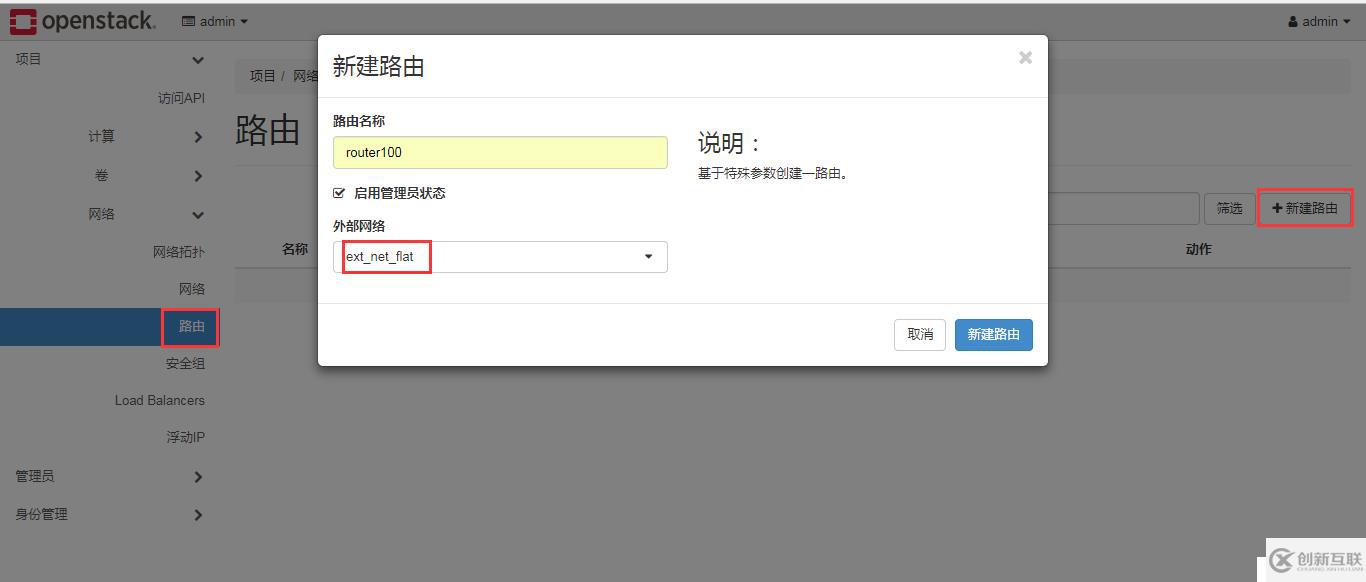The image size is (1366, 582).
Task: Open Load Balancers in the sidebar
Action: (x=160, y=400)
